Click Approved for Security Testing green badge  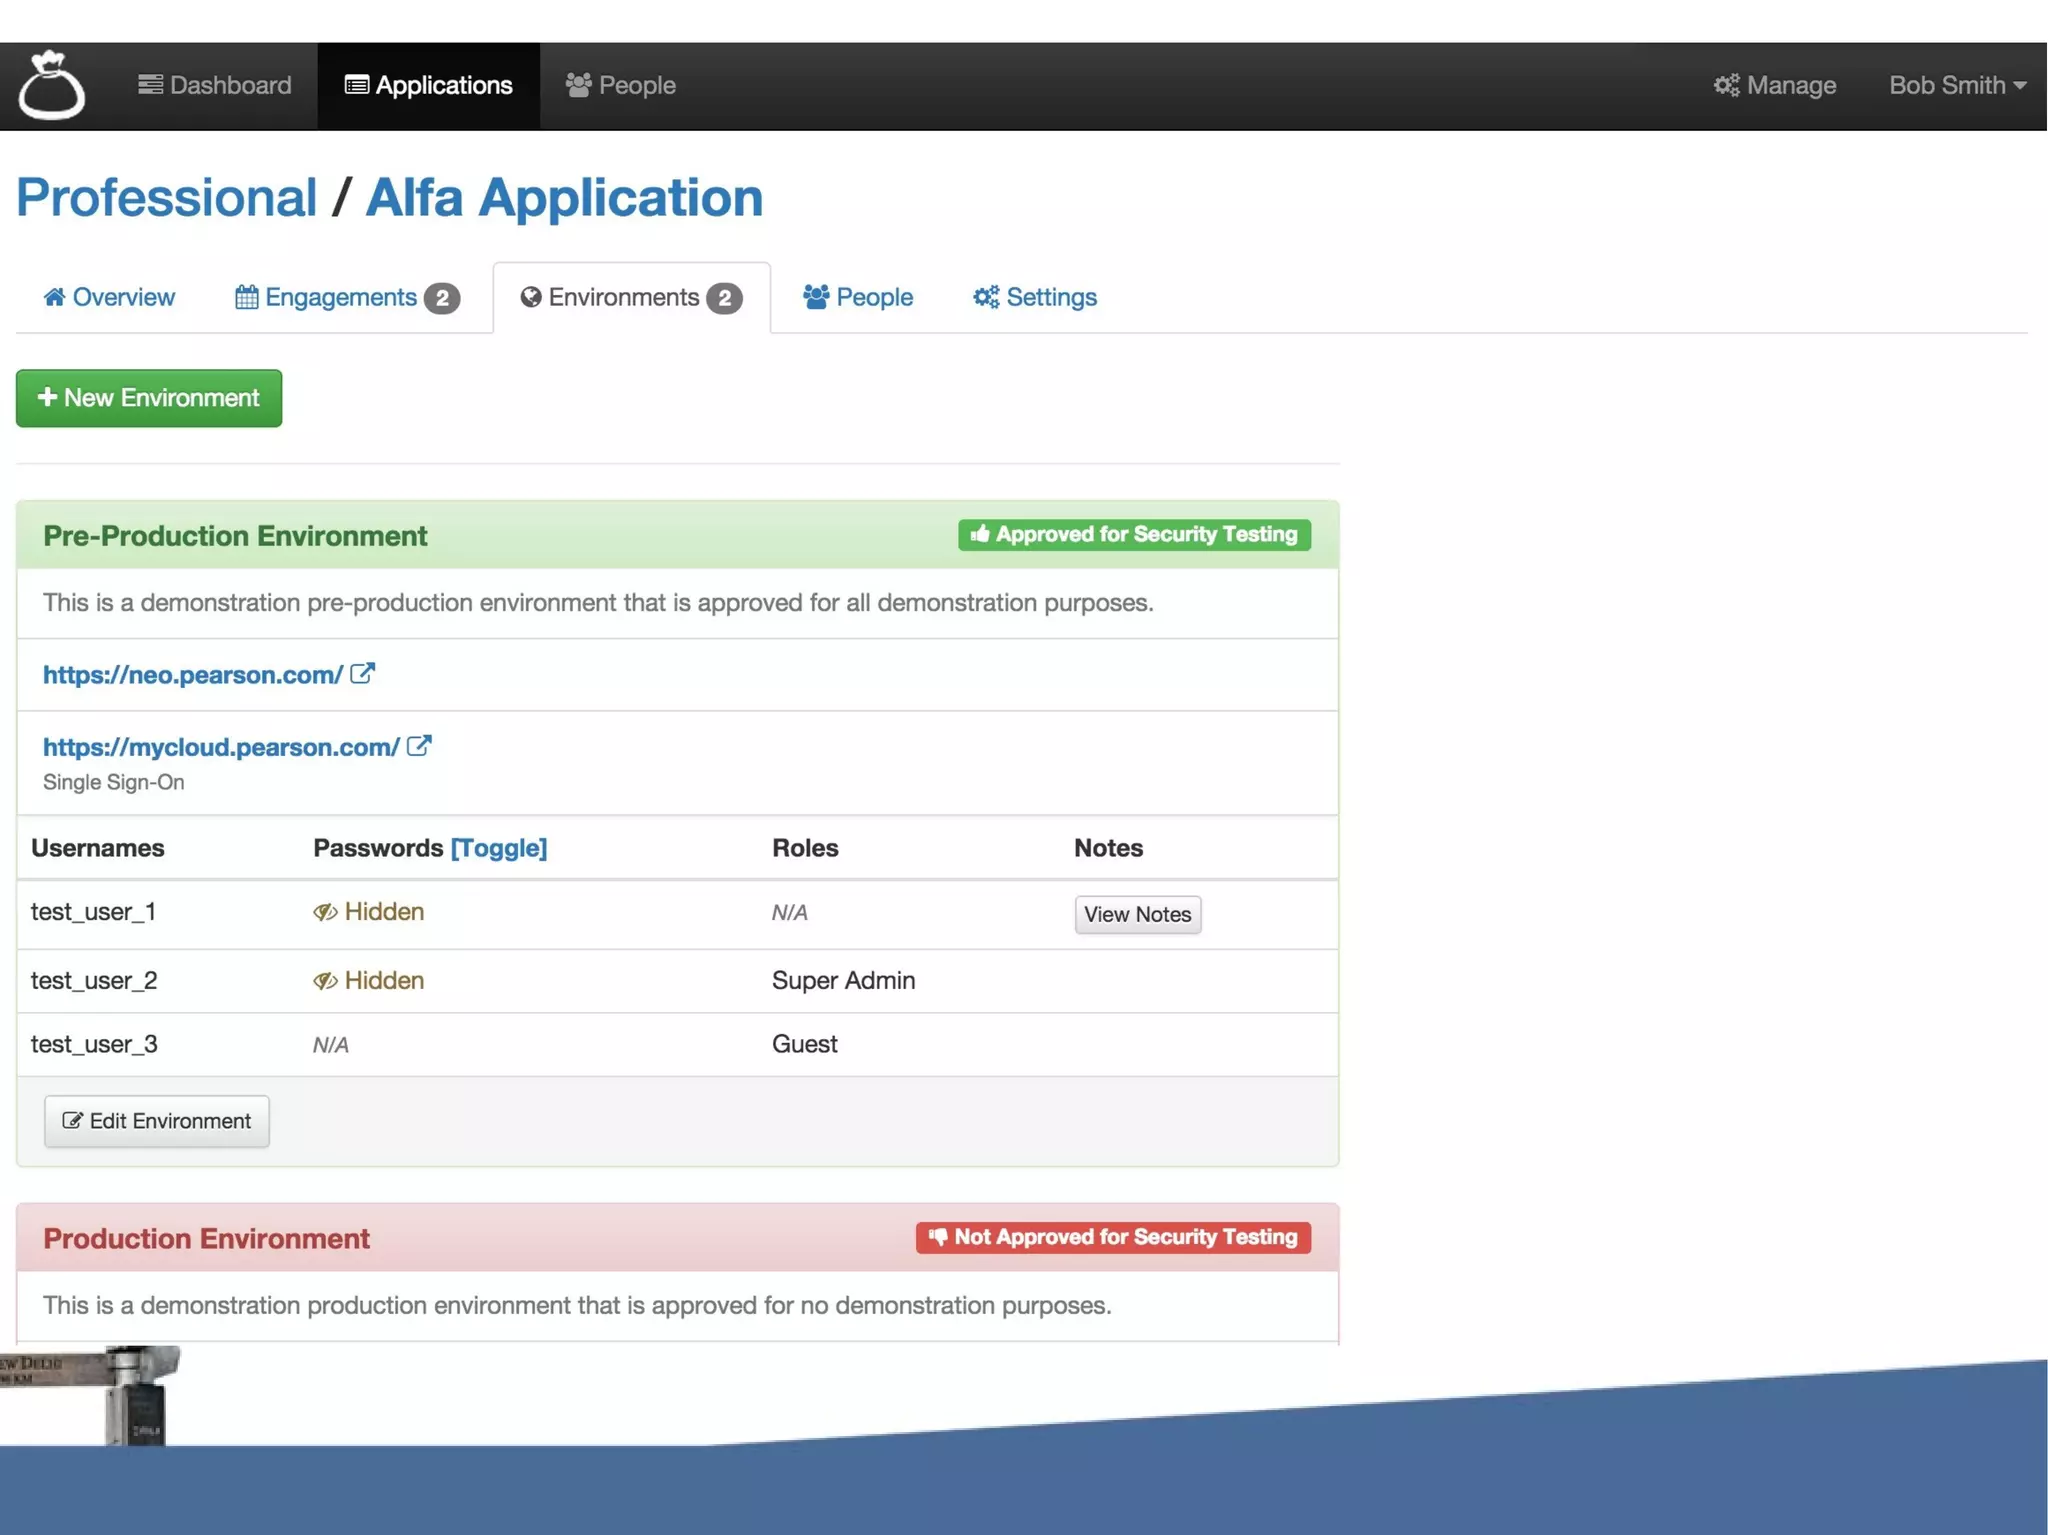(x=1134, y=535)
